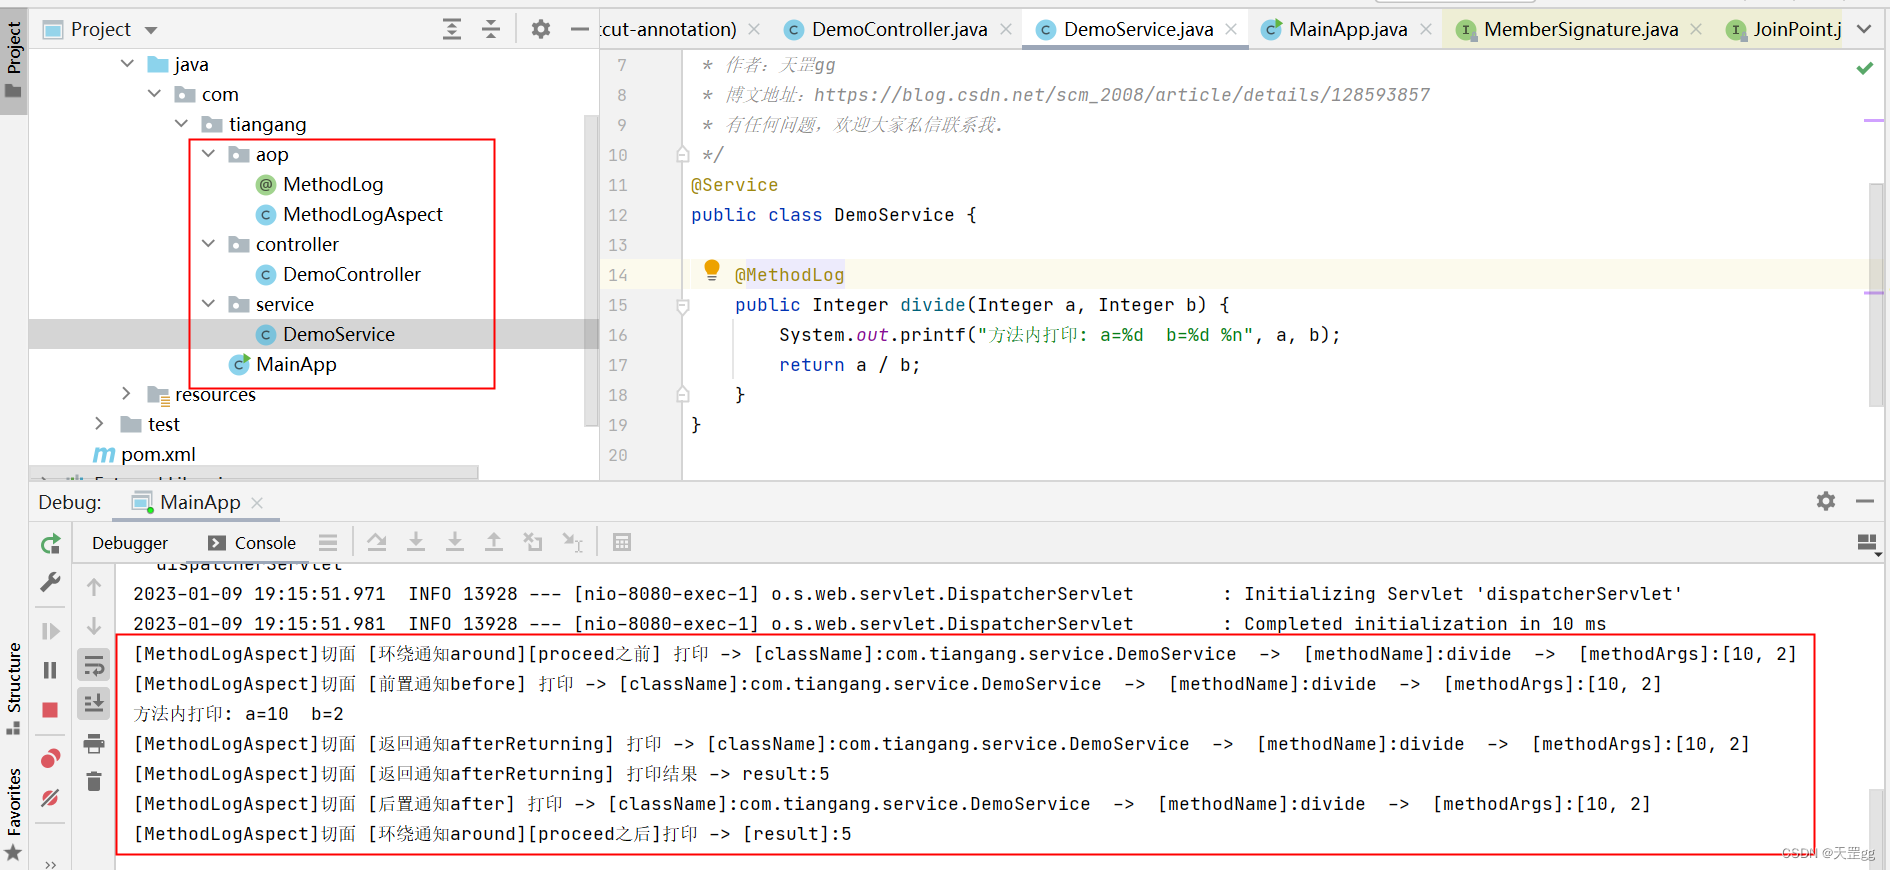The image size is (1890, 870).
Task: Place cursor on line 17 return statement
Action: click(848, 365)
